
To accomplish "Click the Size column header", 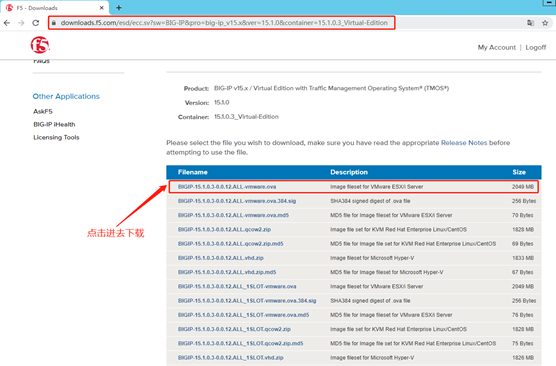I will pyautogui.click(x=519, y=172).
